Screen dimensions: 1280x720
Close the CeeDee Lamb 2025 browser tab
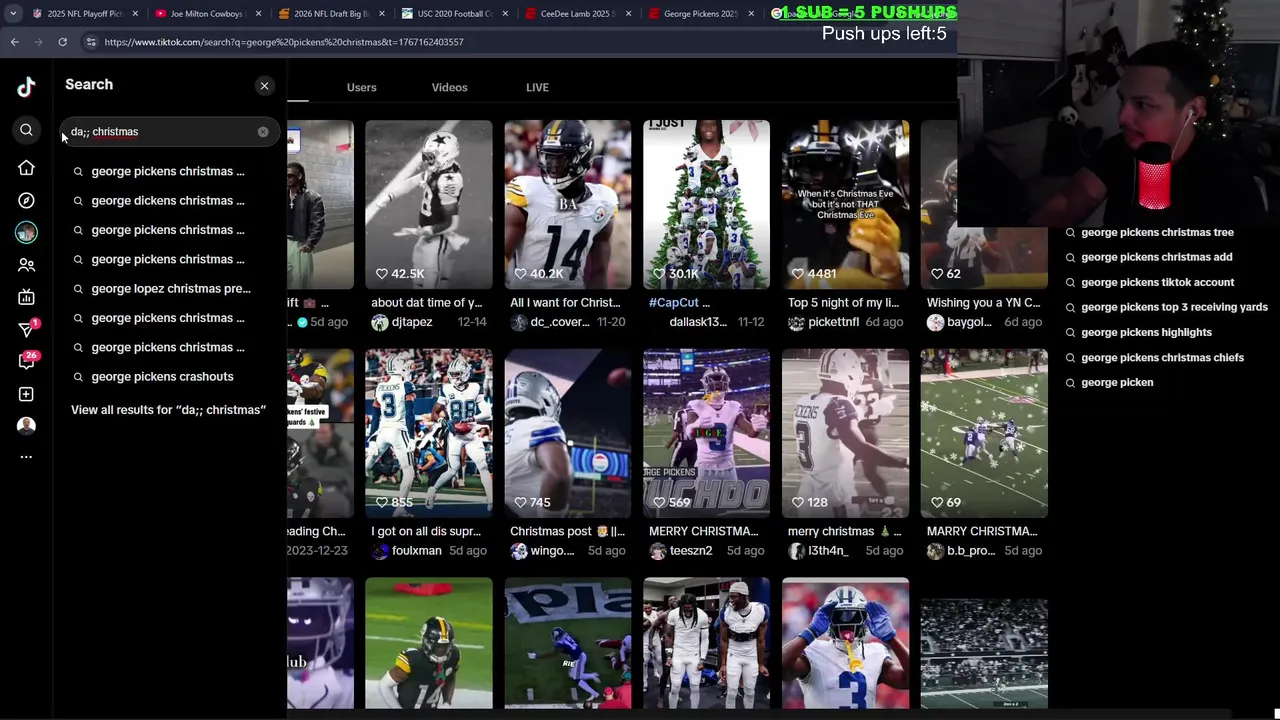coord(628,14)
